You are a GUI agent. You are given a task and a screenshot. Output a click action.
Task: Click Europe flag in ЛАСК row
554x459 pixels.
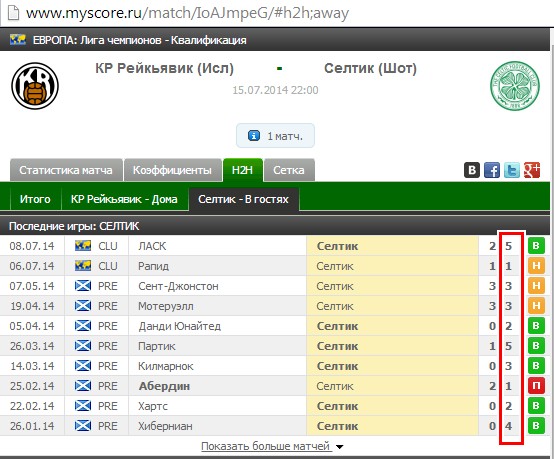pos(83,246)
